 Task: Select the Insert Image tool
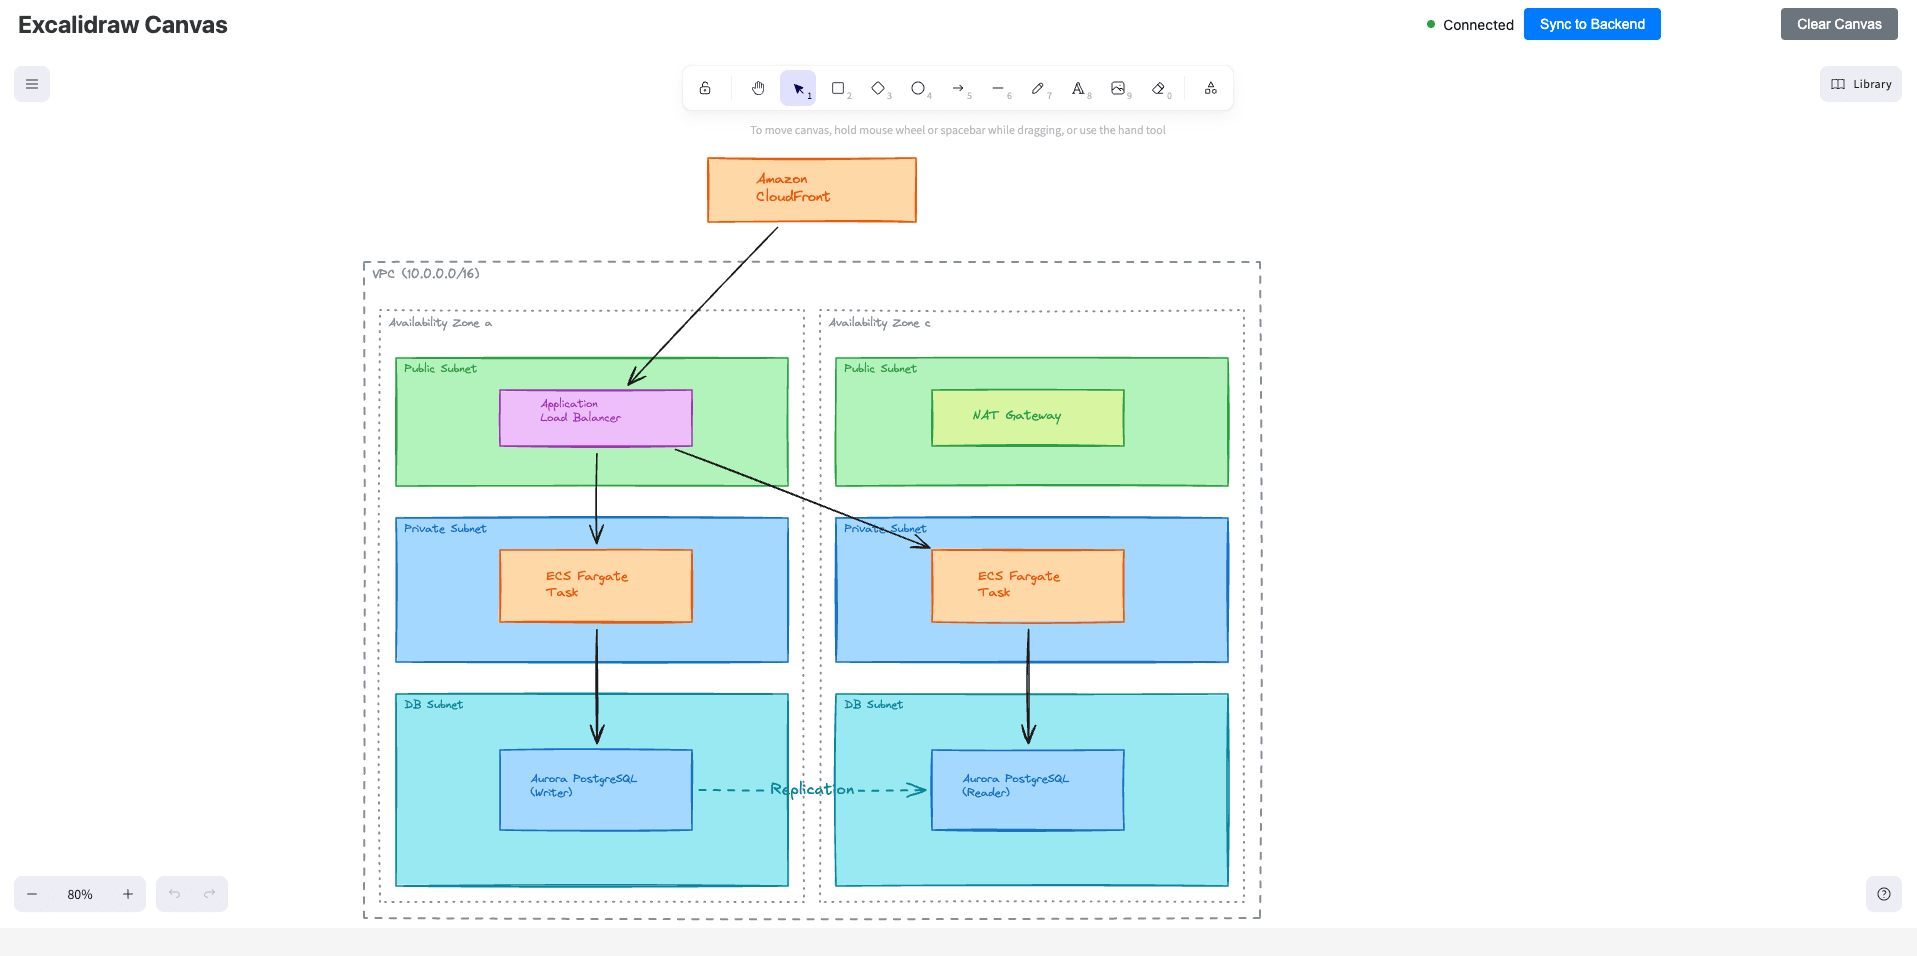(x=1118, y=88)
